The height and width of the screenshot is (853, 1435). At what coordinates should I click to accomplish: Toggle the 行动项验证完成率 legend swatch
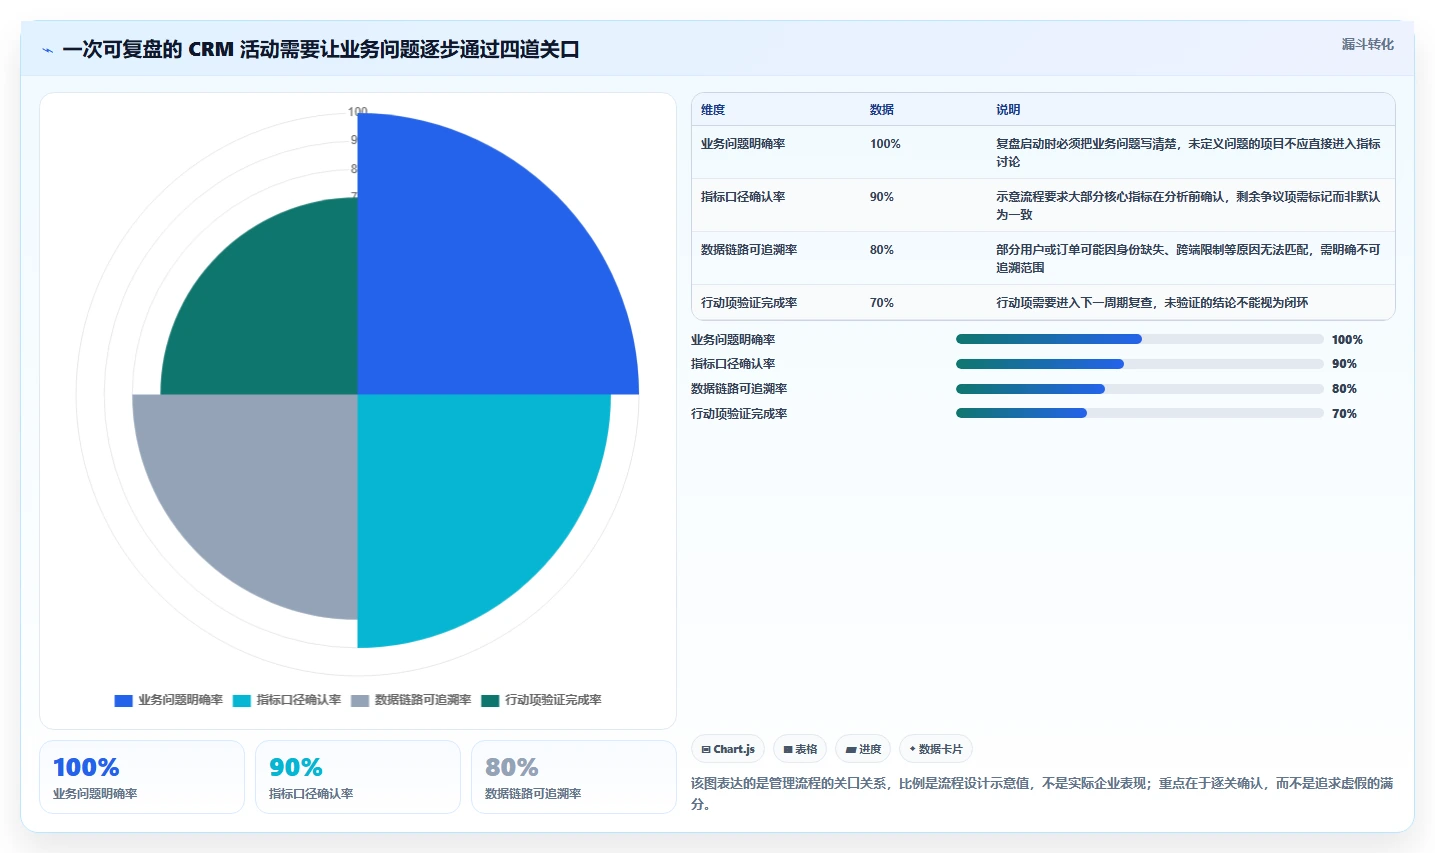point(490,701)
